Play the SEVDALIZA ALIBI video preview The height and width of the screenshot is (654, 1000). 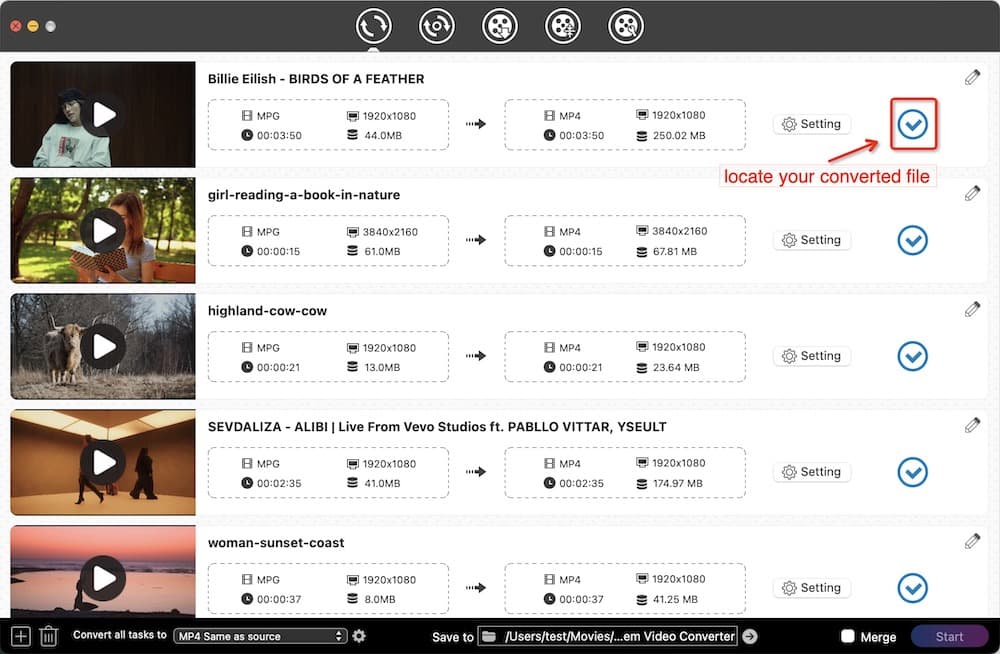coord(103,463)
